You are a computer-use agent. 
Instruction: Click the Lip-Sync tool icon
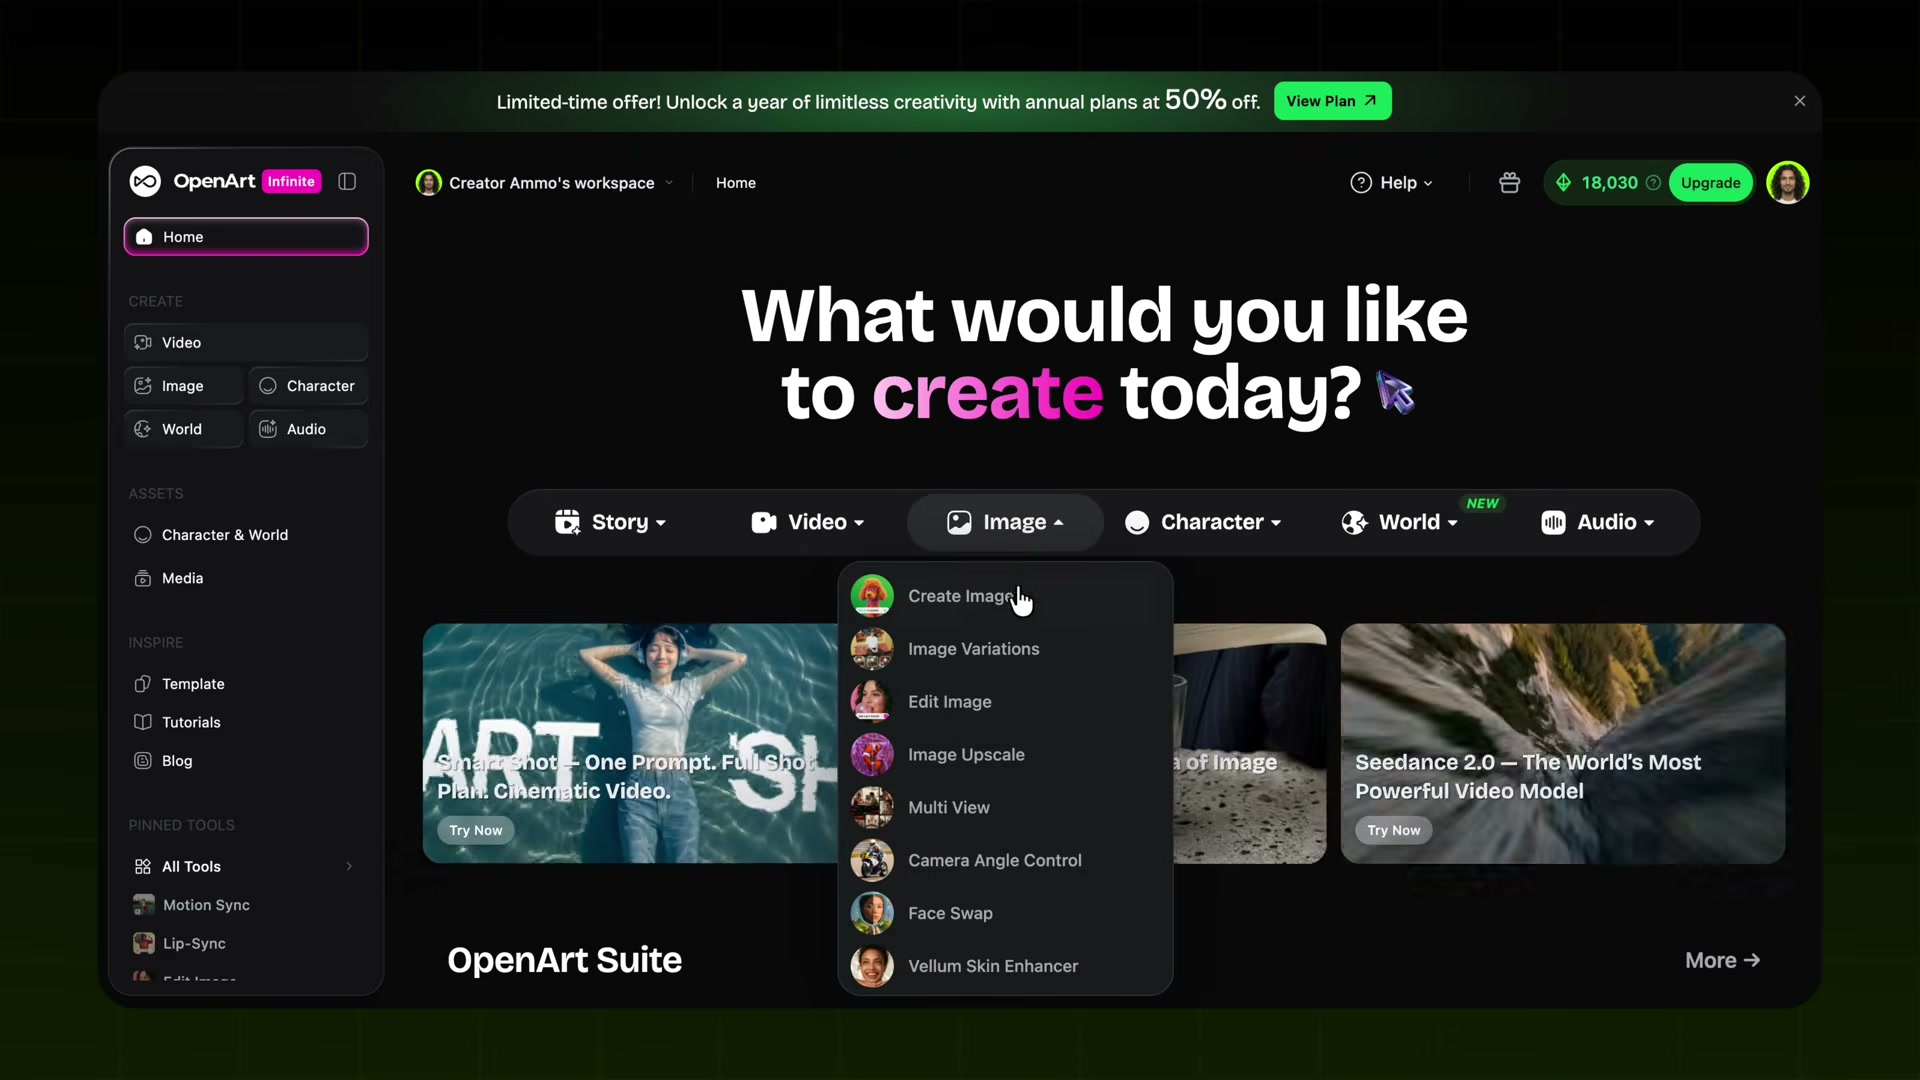point(144,943)
